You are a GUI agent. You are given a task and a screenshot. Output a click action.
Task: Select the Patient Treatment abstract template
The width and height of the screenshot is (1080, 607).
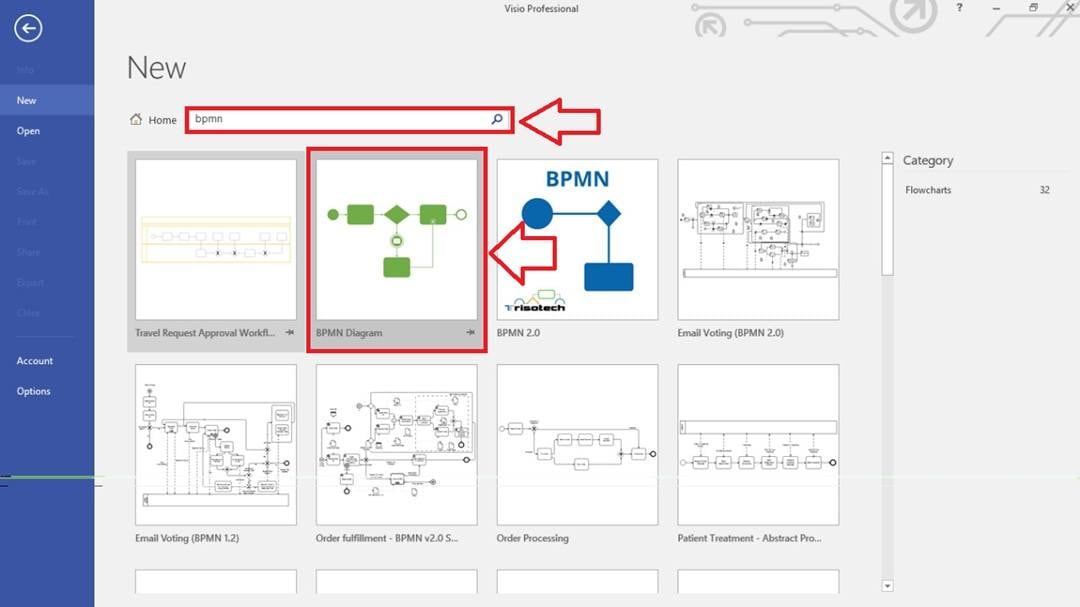click(757, 445)
